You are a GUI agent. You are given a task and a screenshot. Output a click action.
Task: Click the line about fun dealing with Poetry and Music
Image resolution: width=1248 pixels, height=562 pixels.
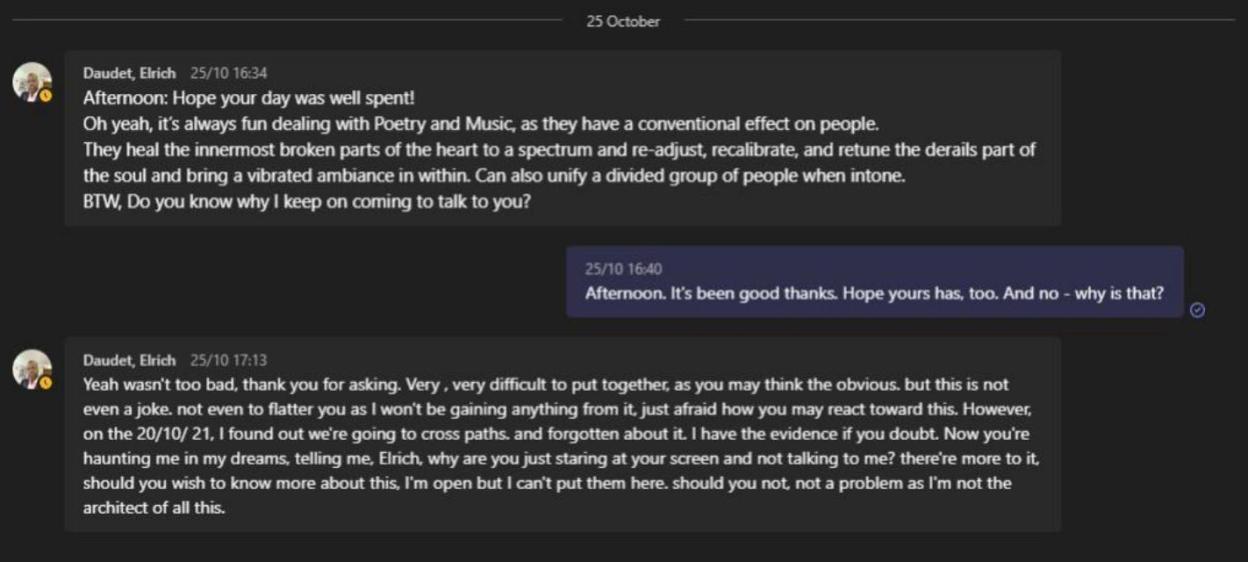(480, 124)
